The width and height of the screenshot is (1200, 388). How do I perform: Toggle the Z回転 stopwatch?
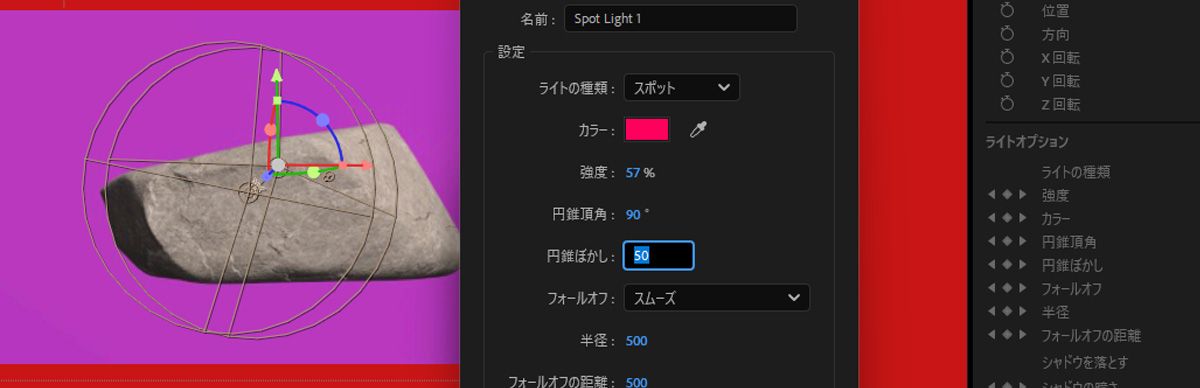pos(1008,103)
